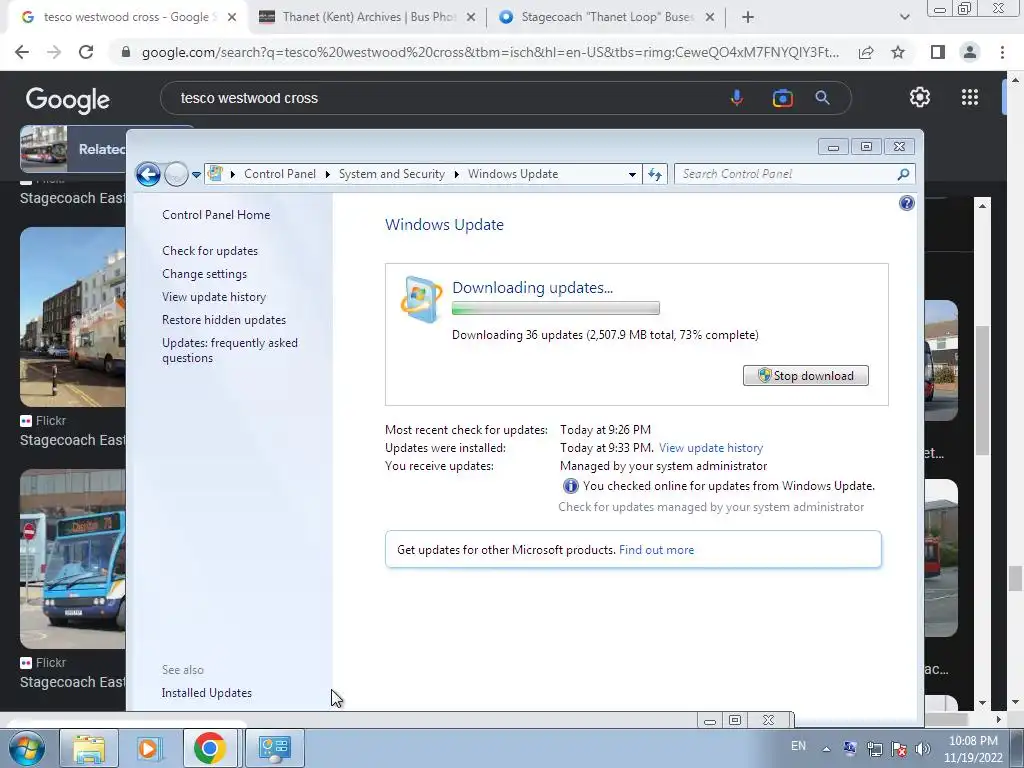Open Google quick settings gear
This screenshot has height=768, width=1024.
point(920,97)
